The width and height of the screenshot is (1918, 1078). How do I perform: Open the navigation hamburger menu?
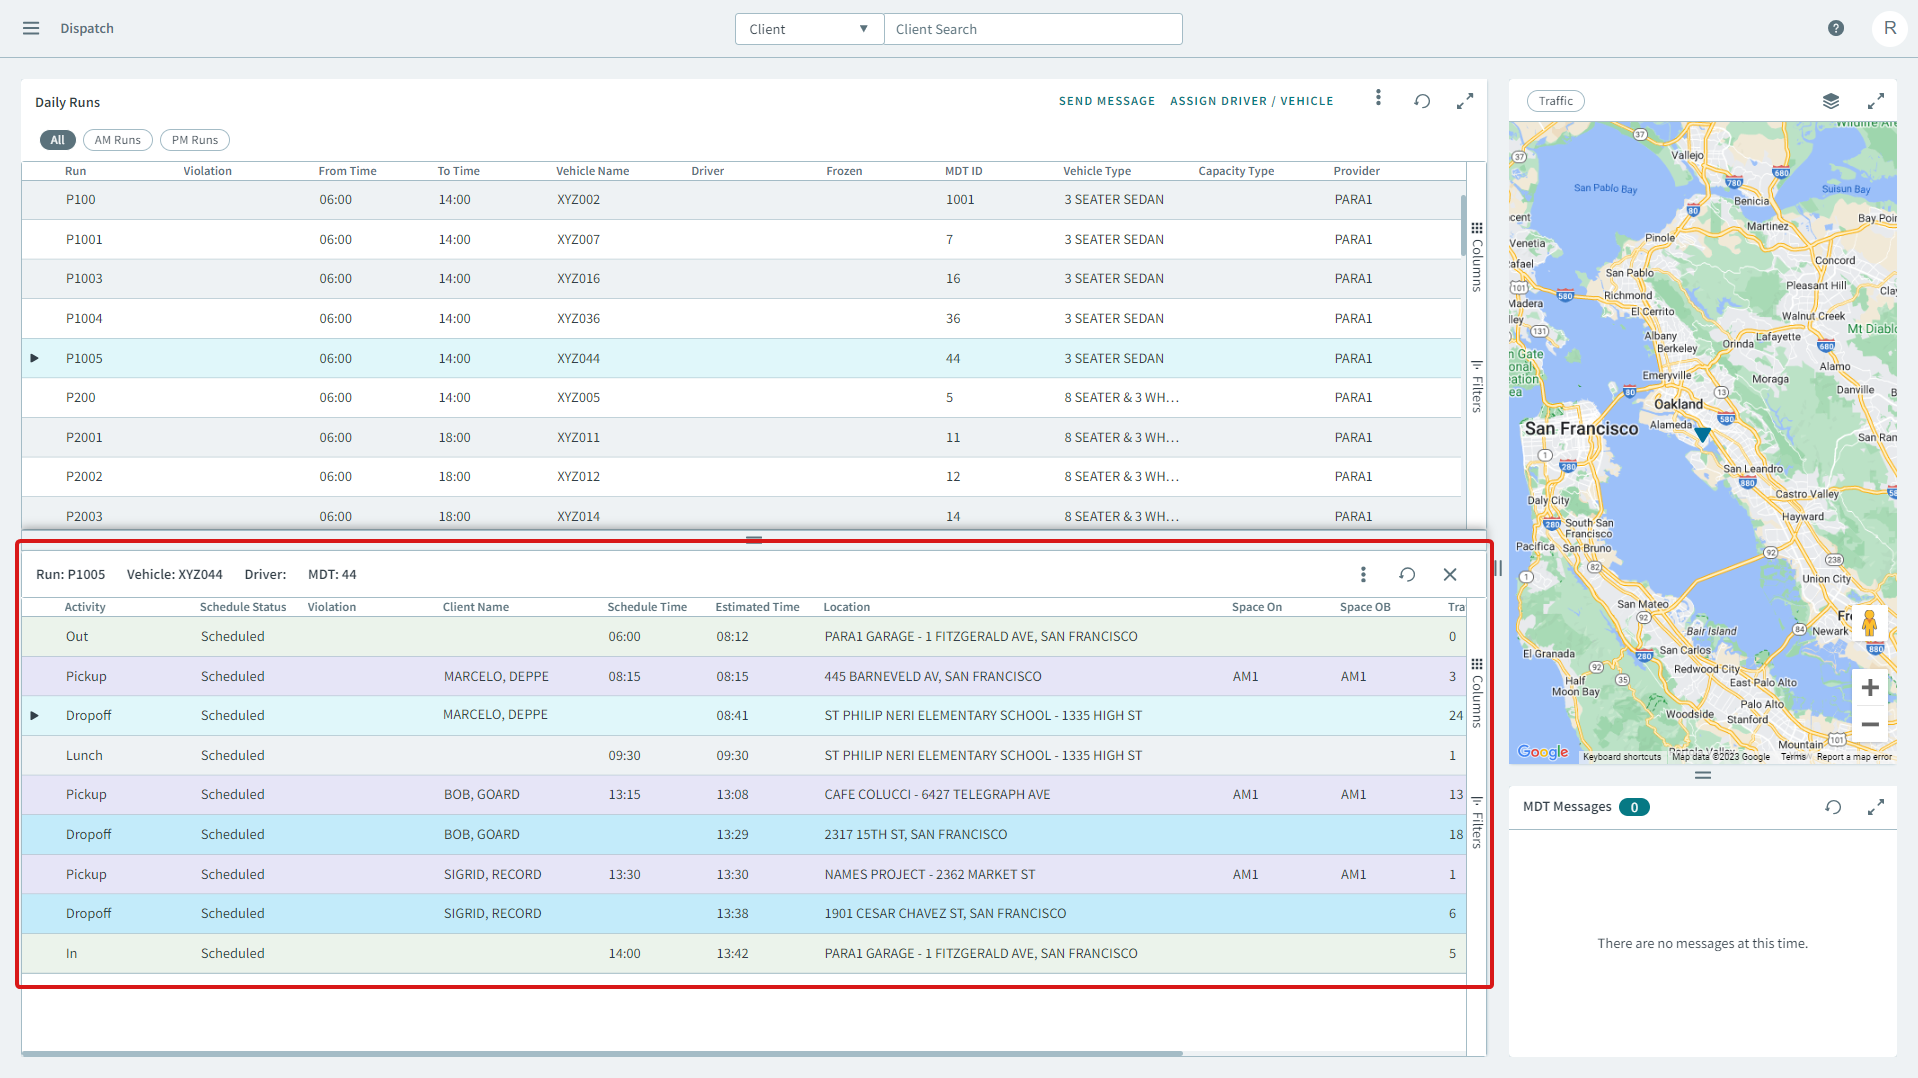[30, 28]
